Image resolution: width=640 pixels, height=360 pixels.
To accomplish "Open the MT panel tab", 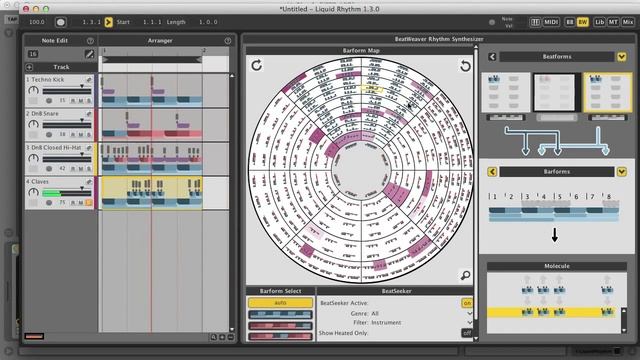I will point(613,22).
